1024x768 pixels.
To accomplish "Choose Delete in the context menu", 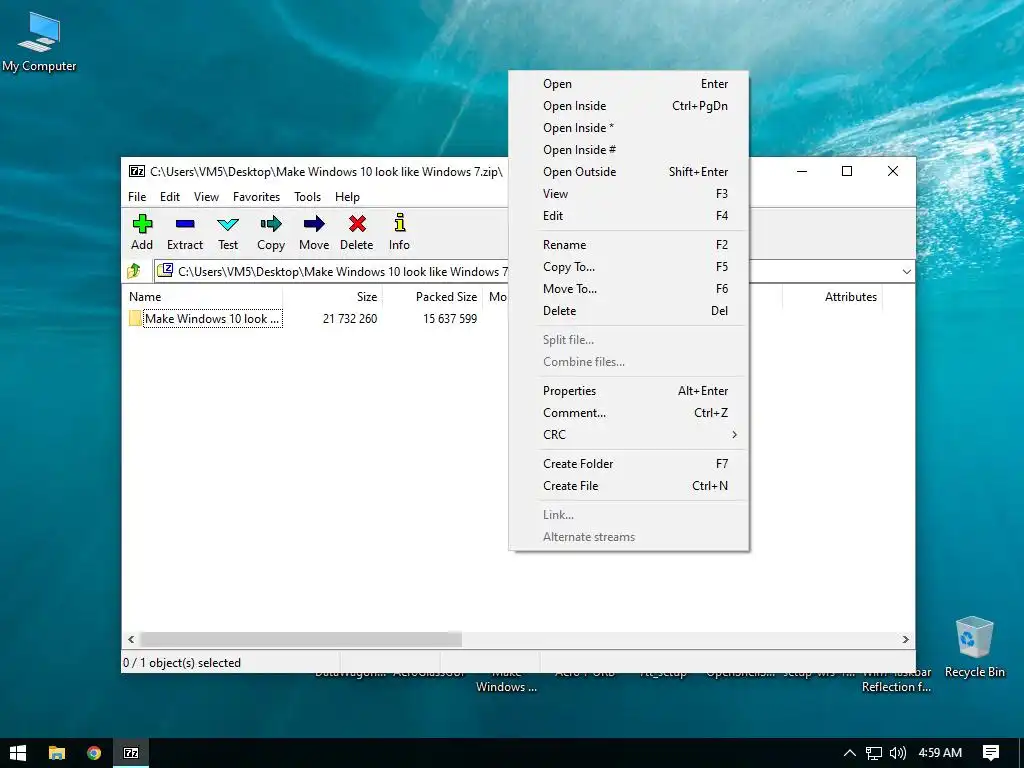I will 628,311.
